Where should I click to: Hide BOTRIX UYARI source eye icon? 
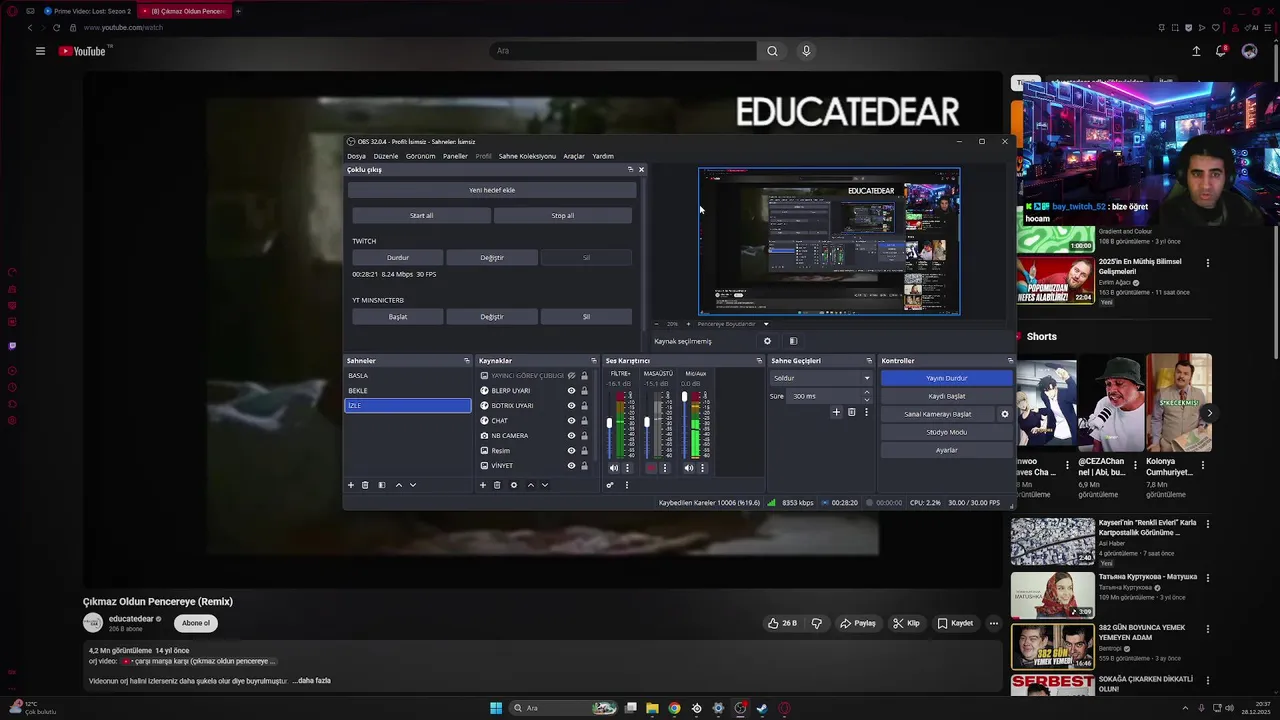click(x=571, y=406)
